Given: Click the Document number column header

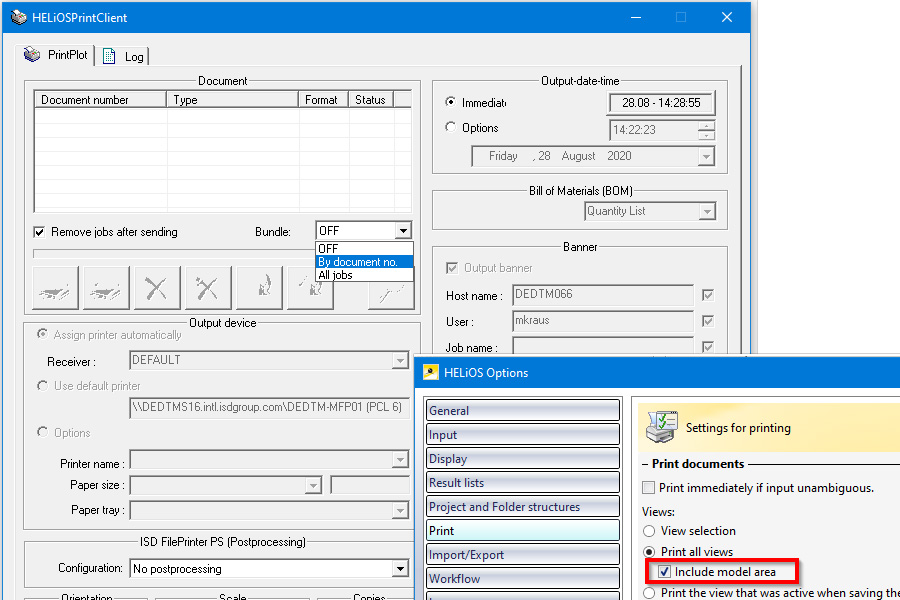Looking at the screenshot, I should 100,99.
